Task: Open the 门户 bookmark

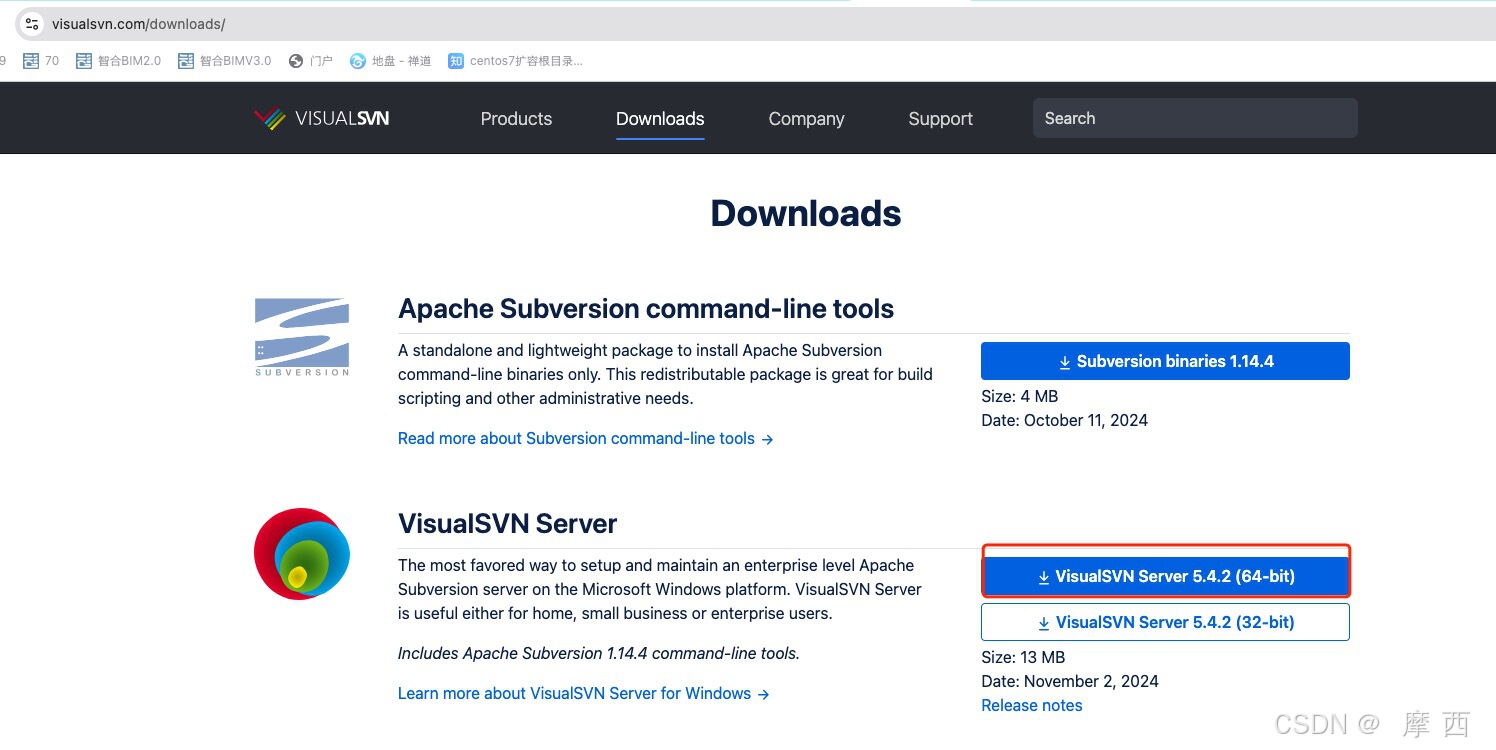Action: (x=310, y=61)
